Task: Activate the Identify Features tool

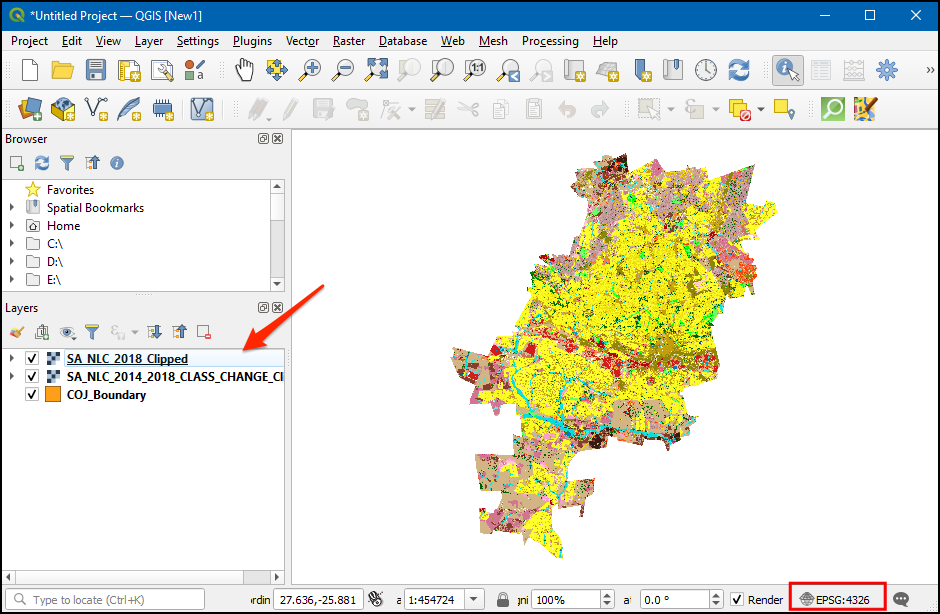Action: click(x=788, y=70)
